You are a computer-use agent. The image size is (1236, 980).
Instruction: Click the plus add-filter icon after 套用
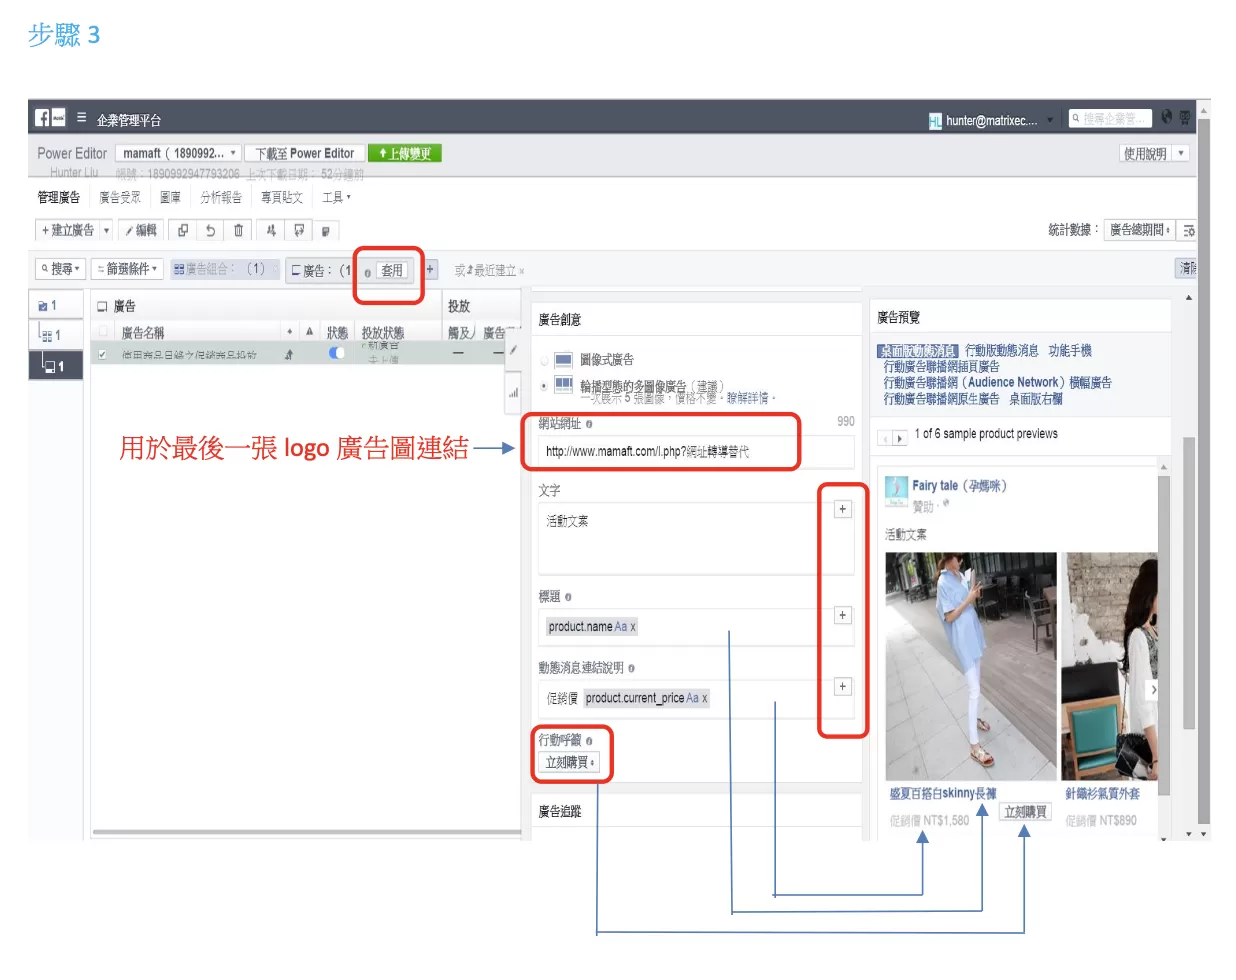[x=431, y=269]
